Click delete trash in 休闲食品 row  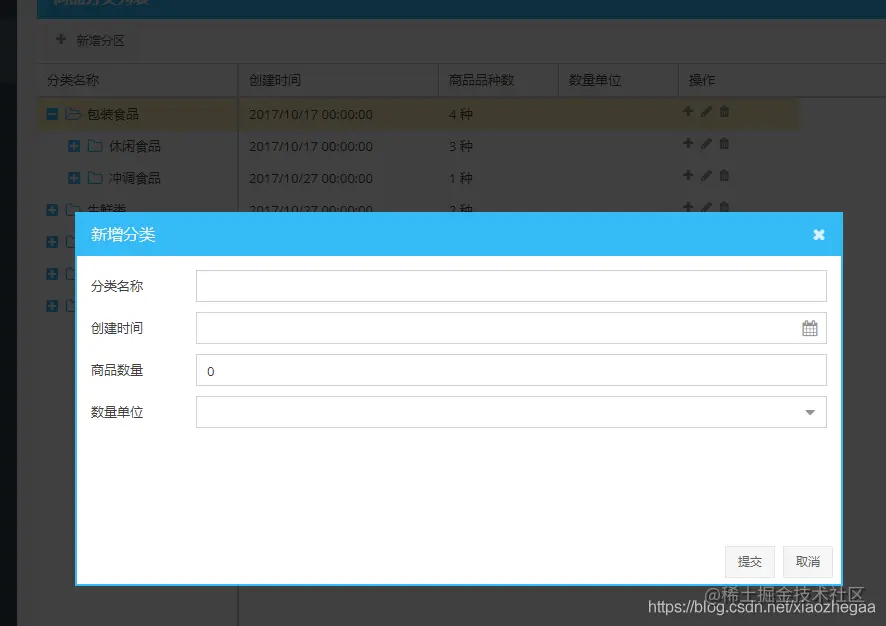724,144
